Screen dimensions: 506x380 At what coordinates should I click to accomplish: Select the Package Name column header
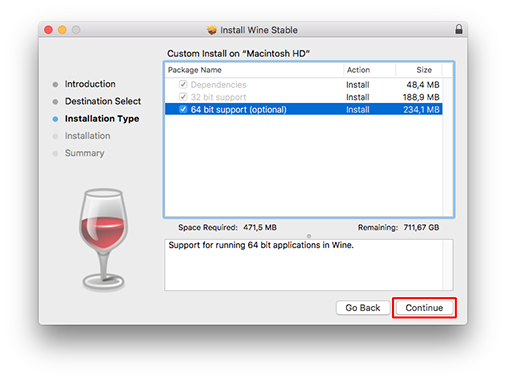click(x=254, y=70)
